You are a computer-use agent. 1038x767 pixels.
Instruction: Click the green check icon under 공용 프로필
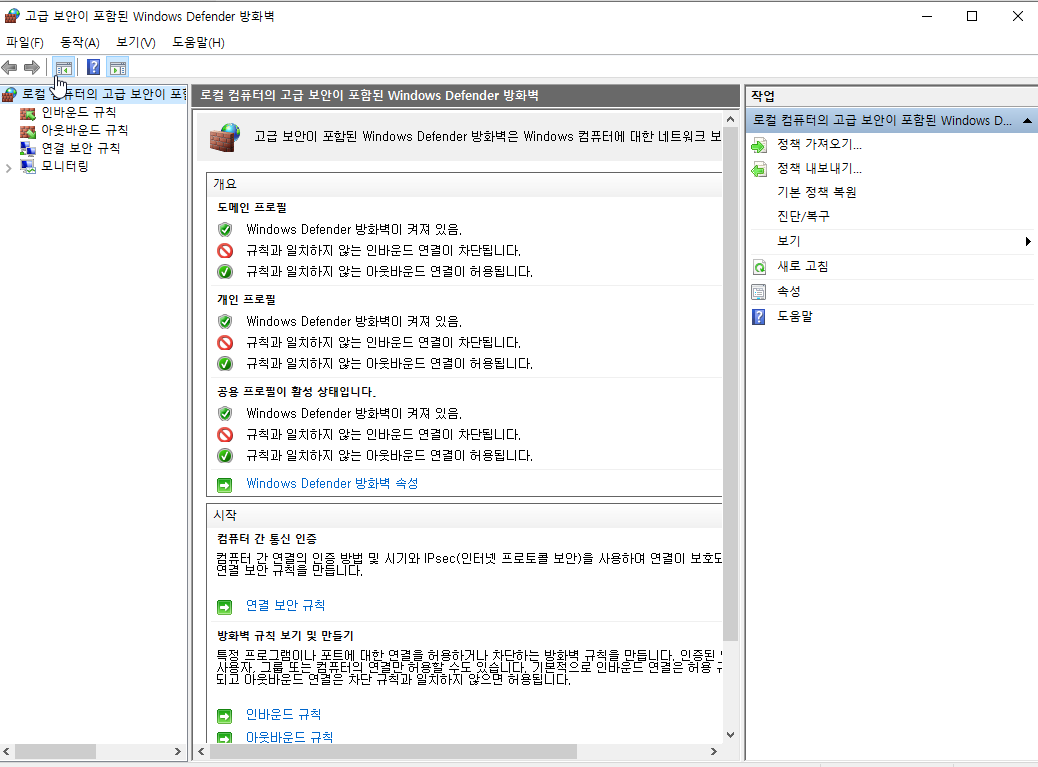[x=225, y=456]
